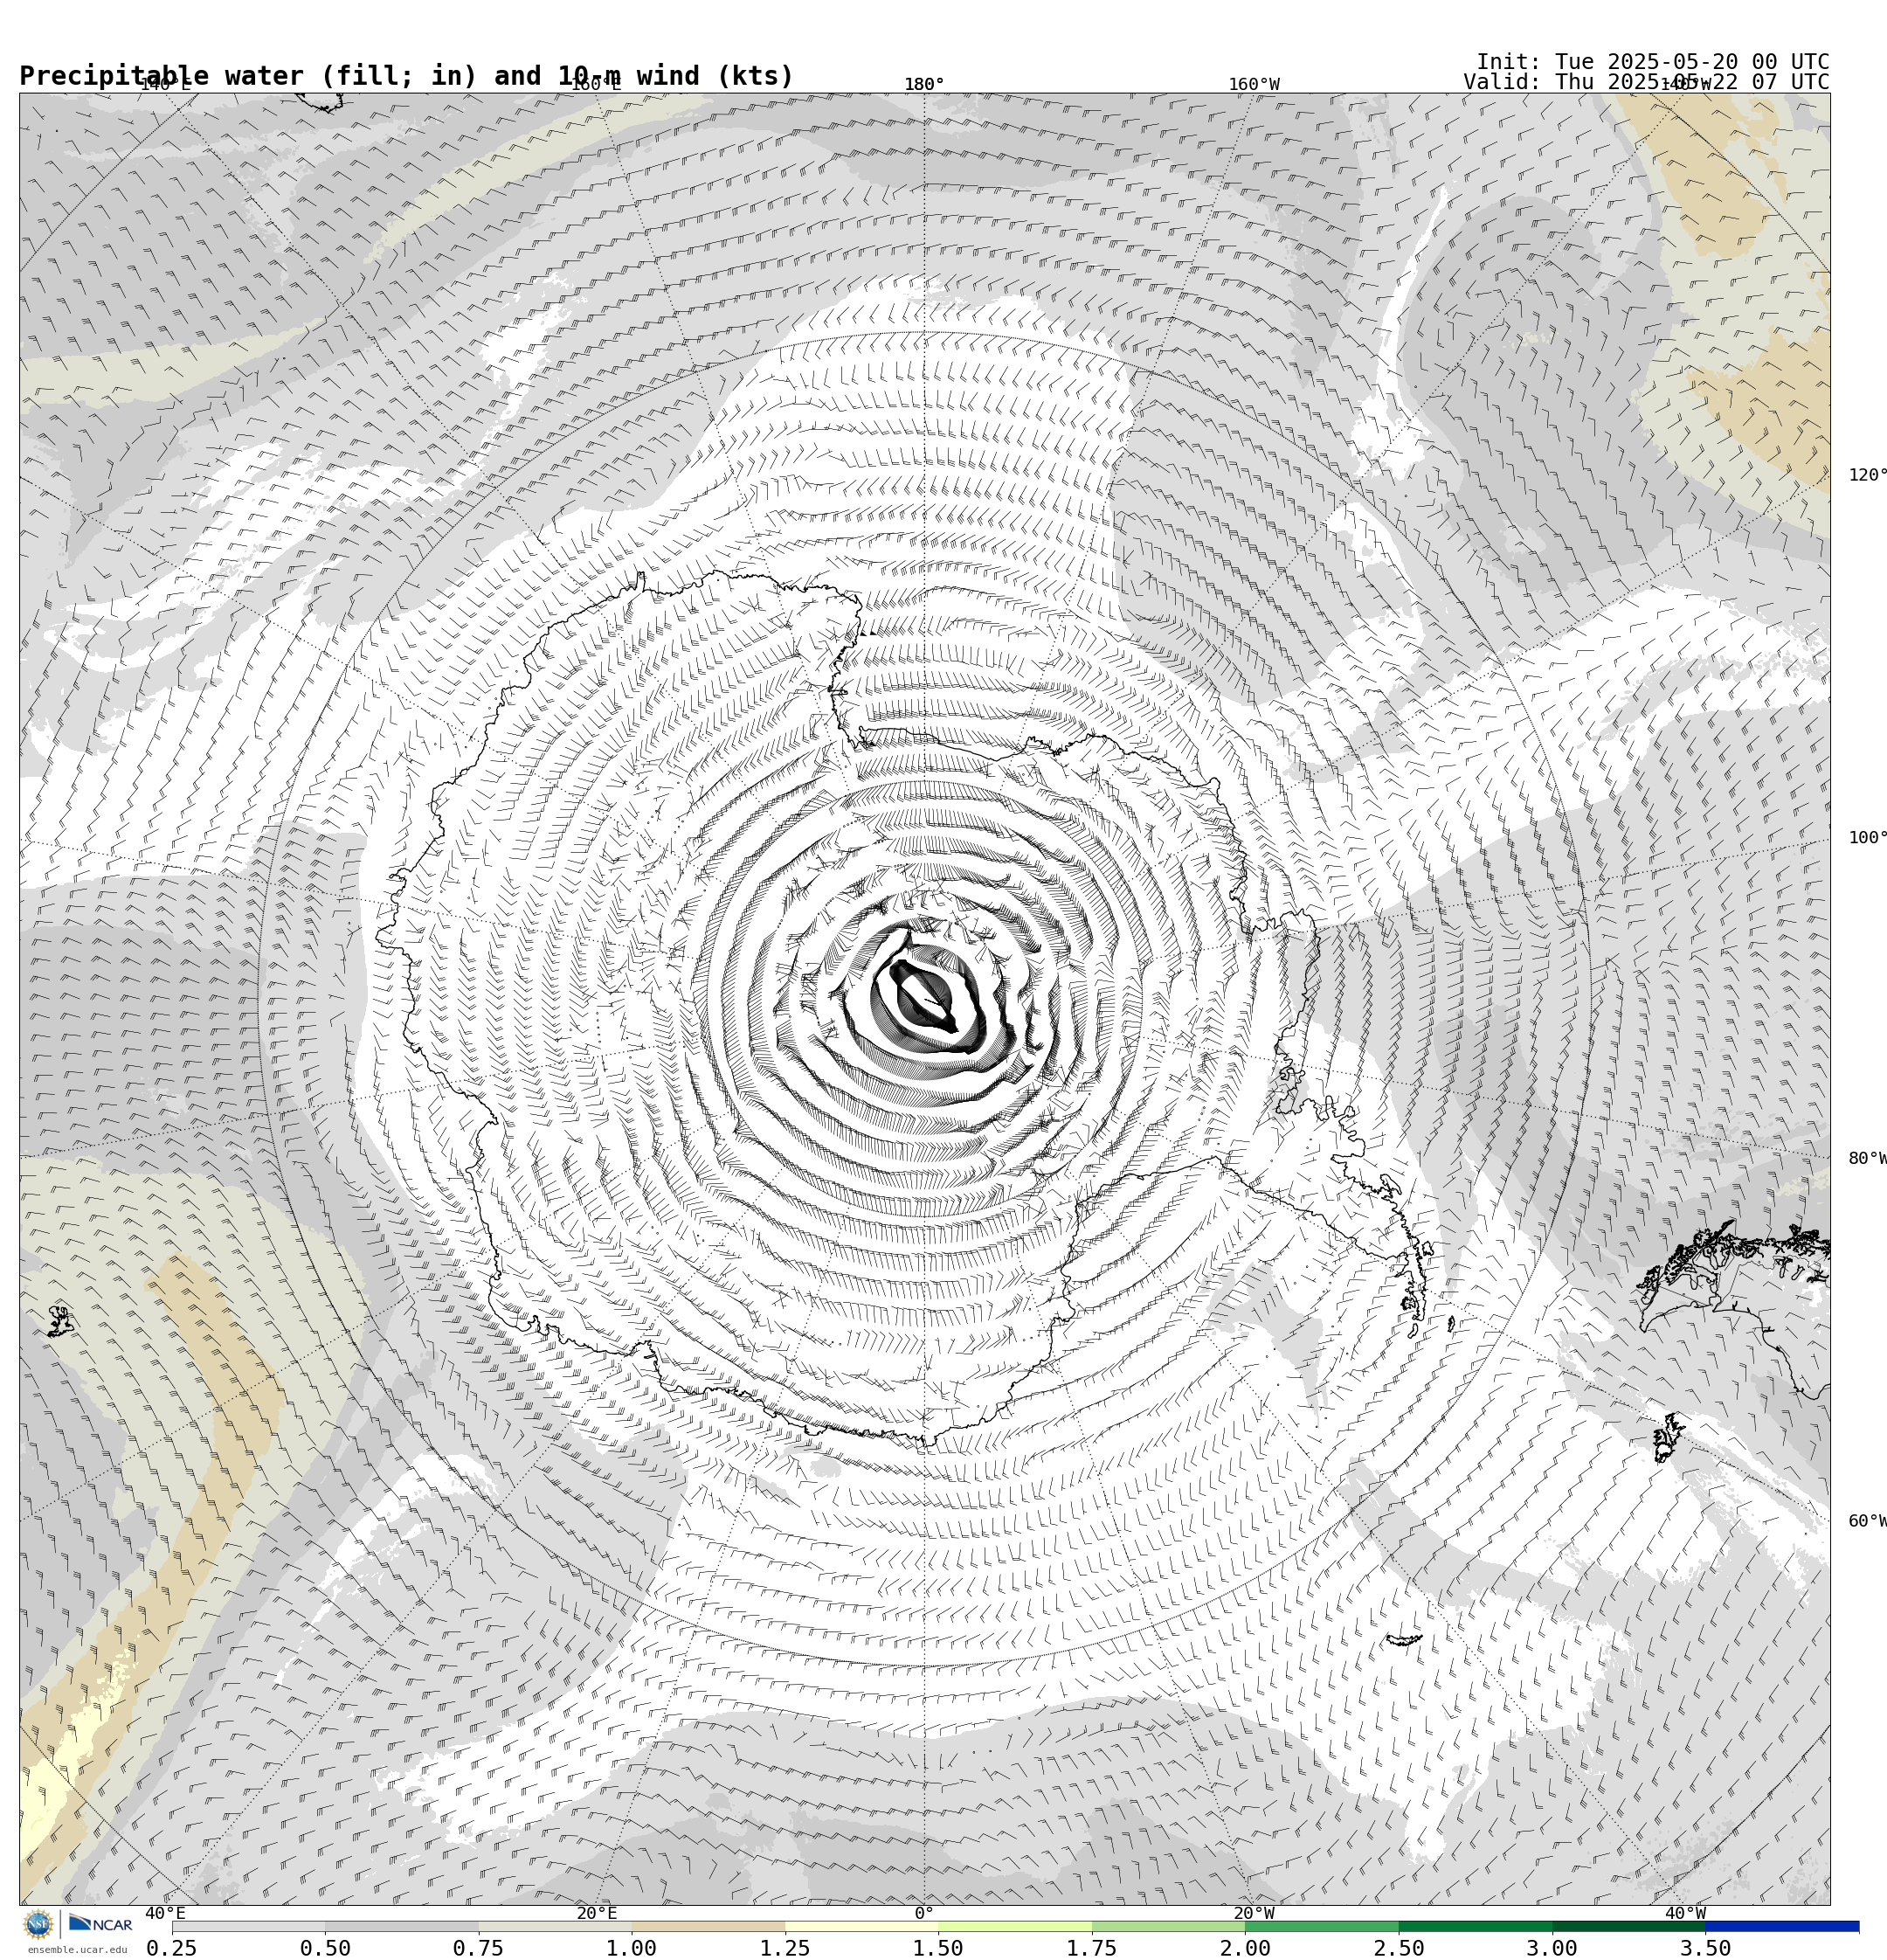The height and width of the screenshot is (1960, 1887).
Task: Click the 3.00 colorbar tick label
Action: (x=1551, y=1948)
